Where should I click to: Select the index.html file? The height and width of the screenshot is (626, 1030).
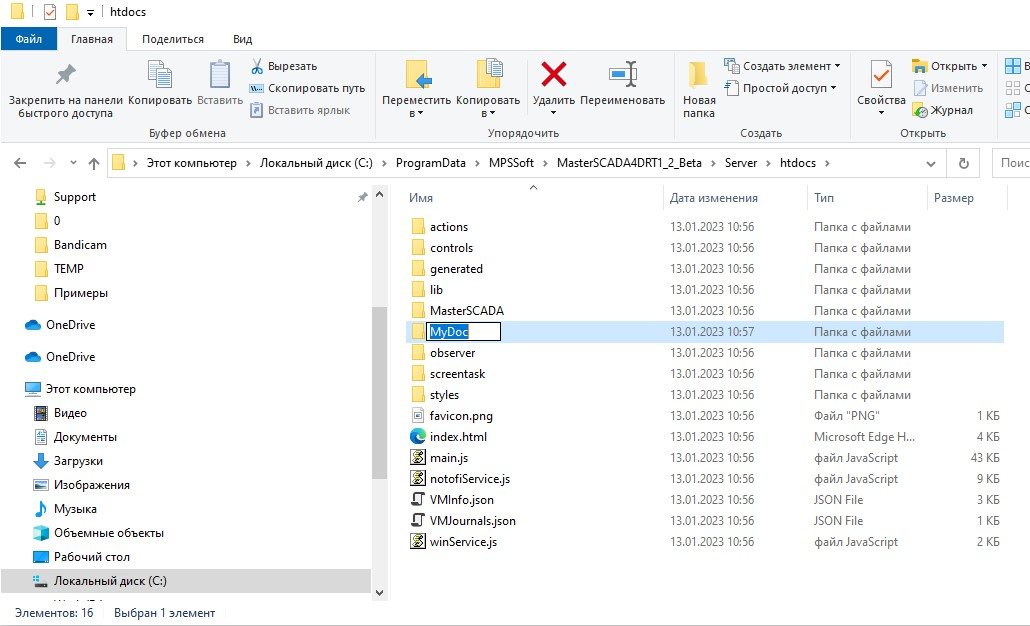(458, 437)
